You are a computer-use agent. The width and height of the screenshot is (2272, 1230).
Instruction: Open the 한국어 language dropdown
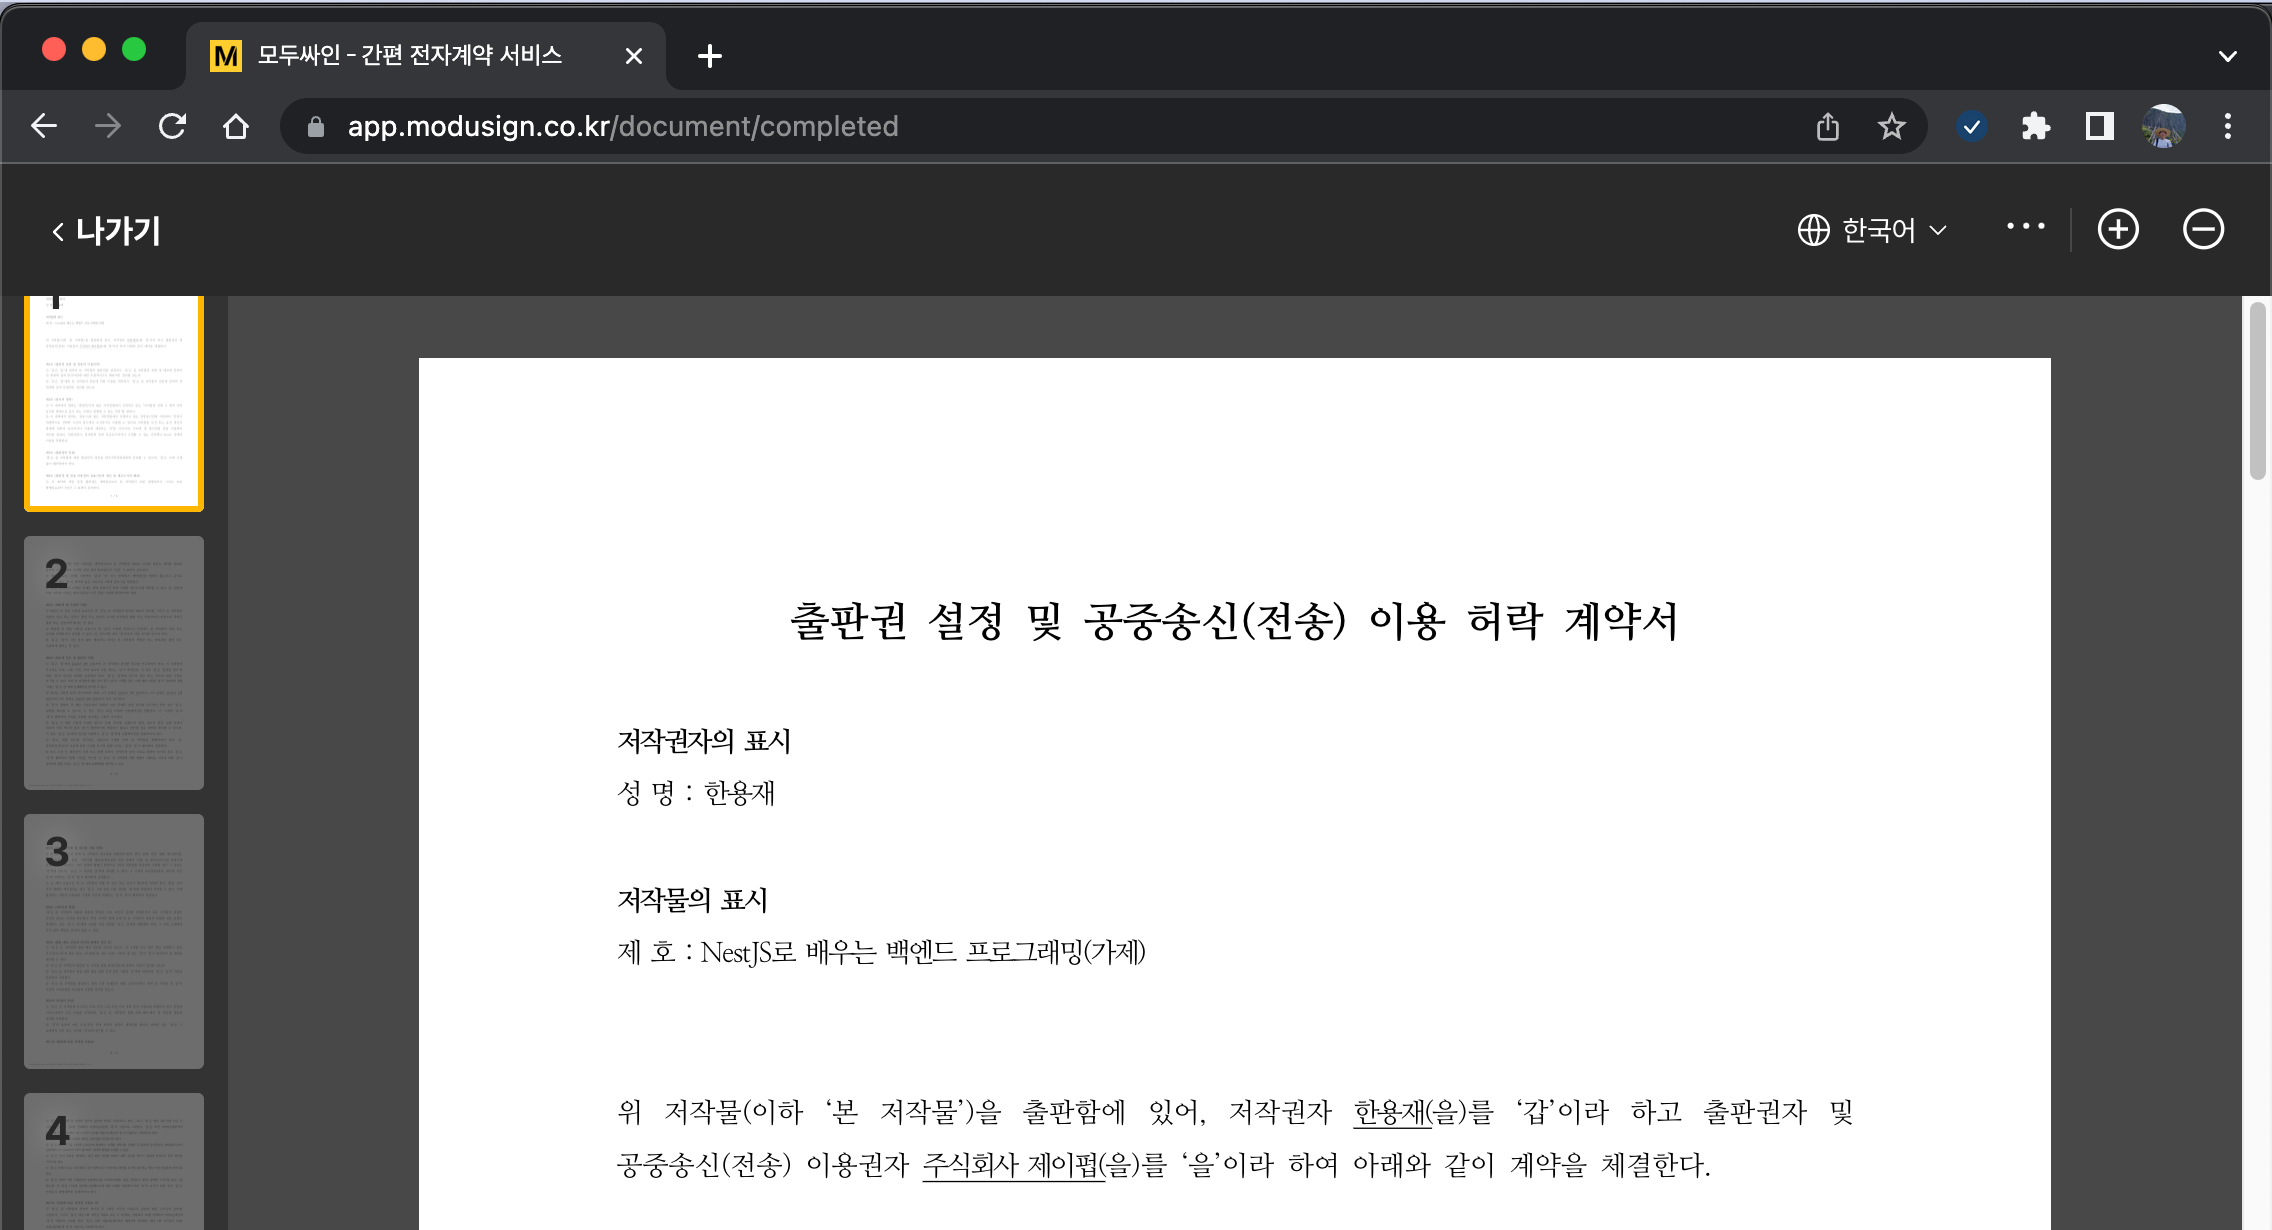[1872, 230]
